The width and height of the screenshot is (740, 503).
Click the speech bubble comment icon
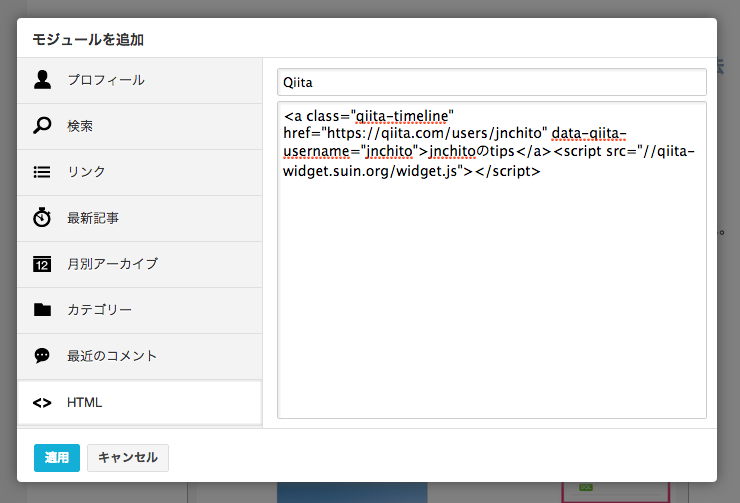click(x=42, y=355)
